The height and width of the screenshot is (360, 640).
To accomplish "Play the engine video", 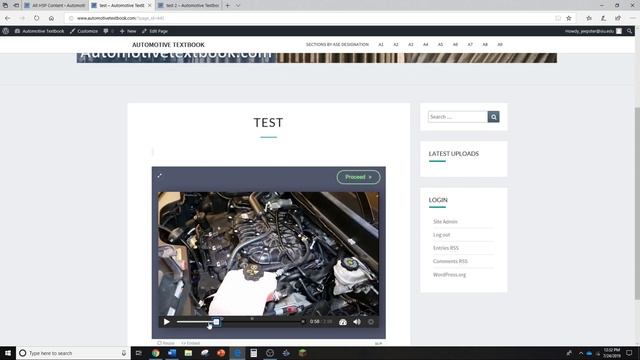I will pyautogui.click(x=167, y=322).
